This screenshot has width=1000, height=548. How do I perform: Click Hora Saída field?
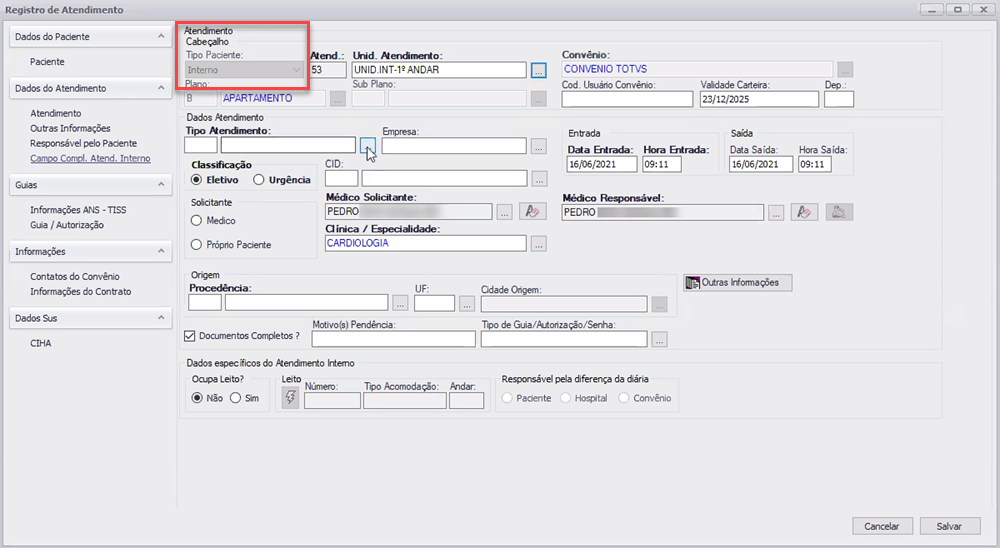(x=814, y=165)
